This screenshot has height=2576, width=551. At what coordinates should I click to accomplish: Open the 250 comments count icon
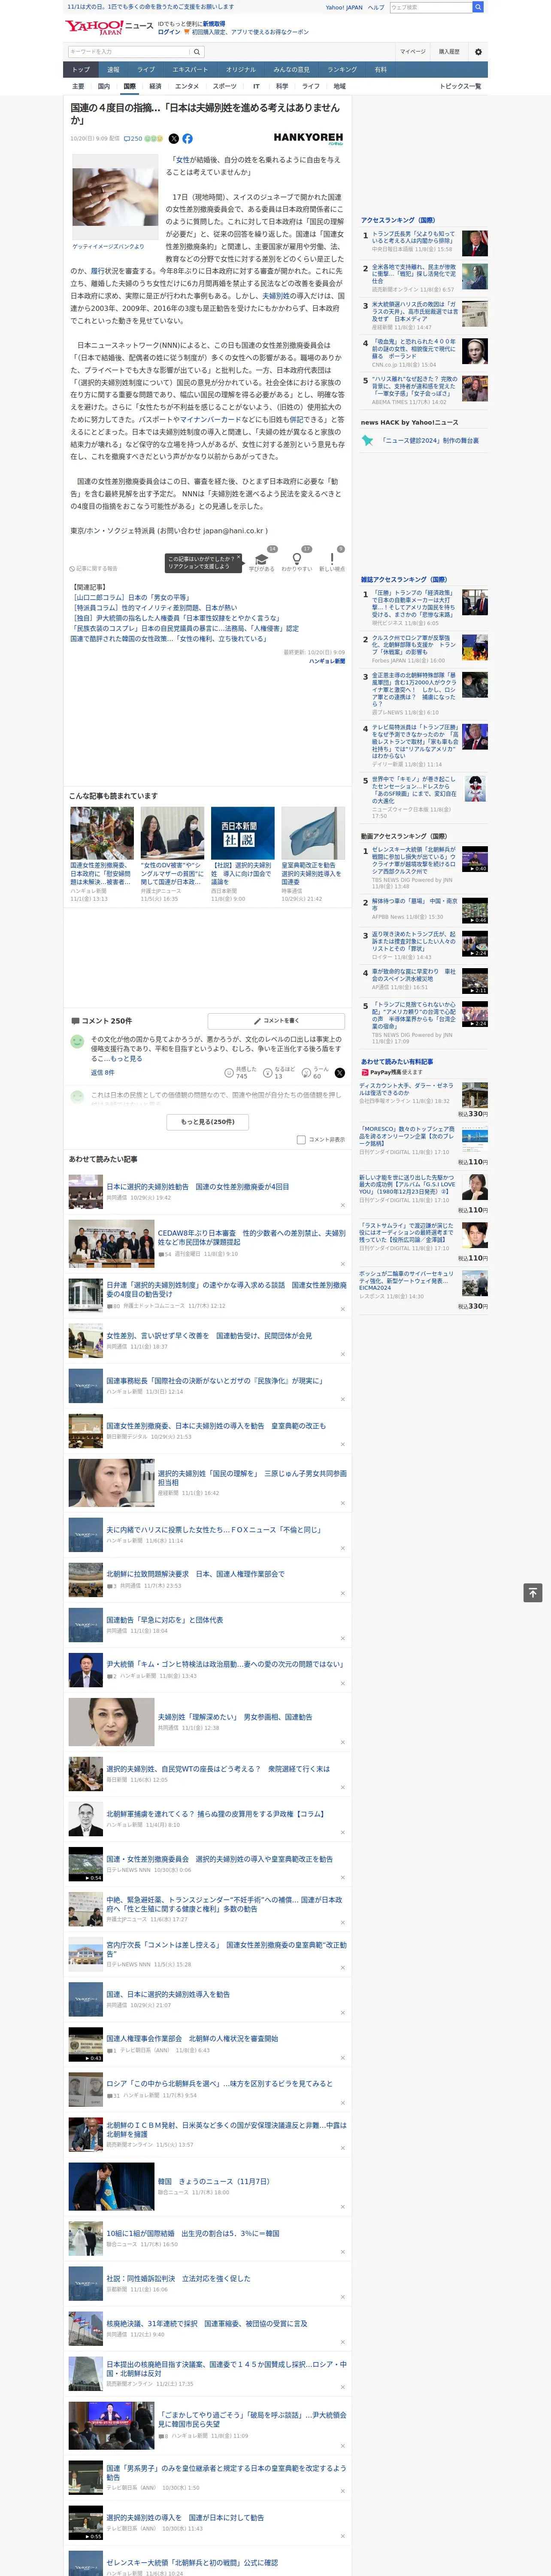click(x=133, y=139)
